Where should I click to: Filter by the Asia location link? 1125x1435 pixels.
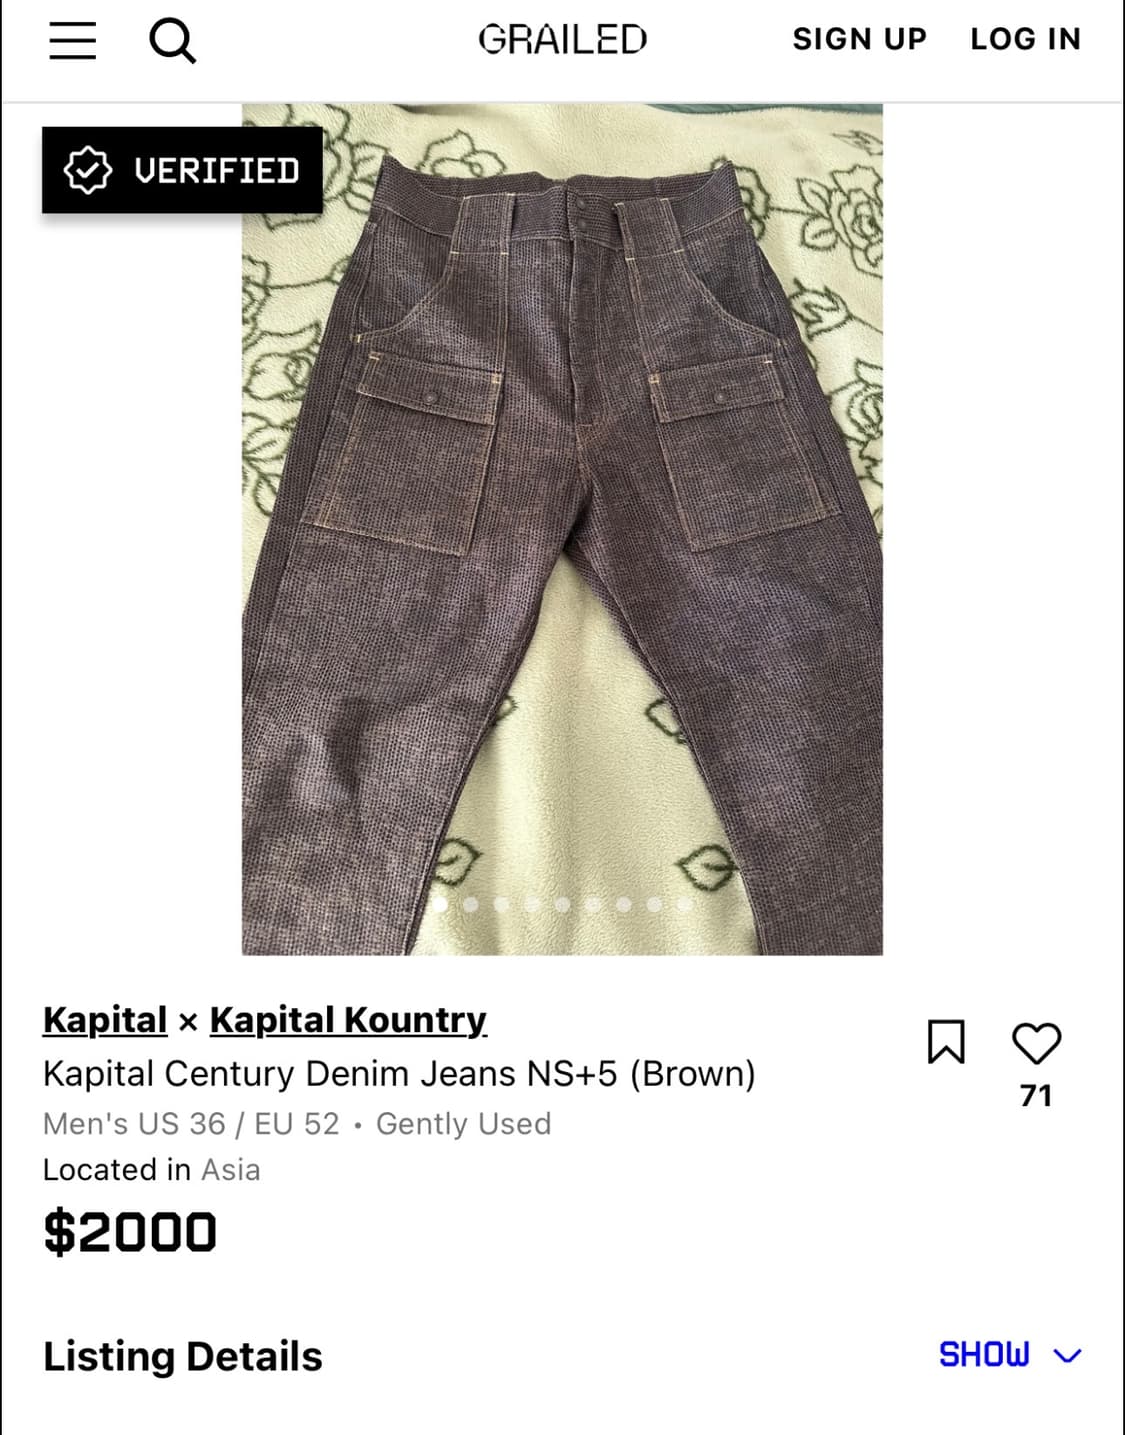(231, 1169)
